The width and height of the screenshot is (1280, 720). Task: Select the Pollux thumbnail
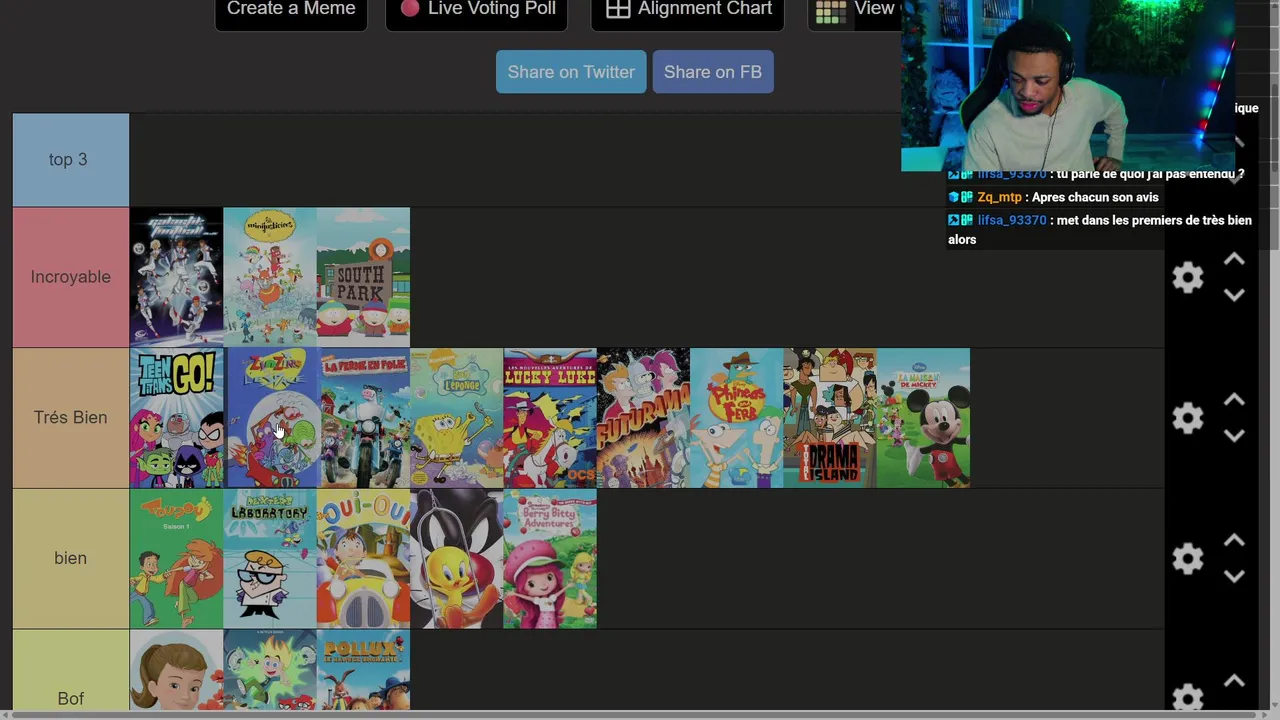363,671
